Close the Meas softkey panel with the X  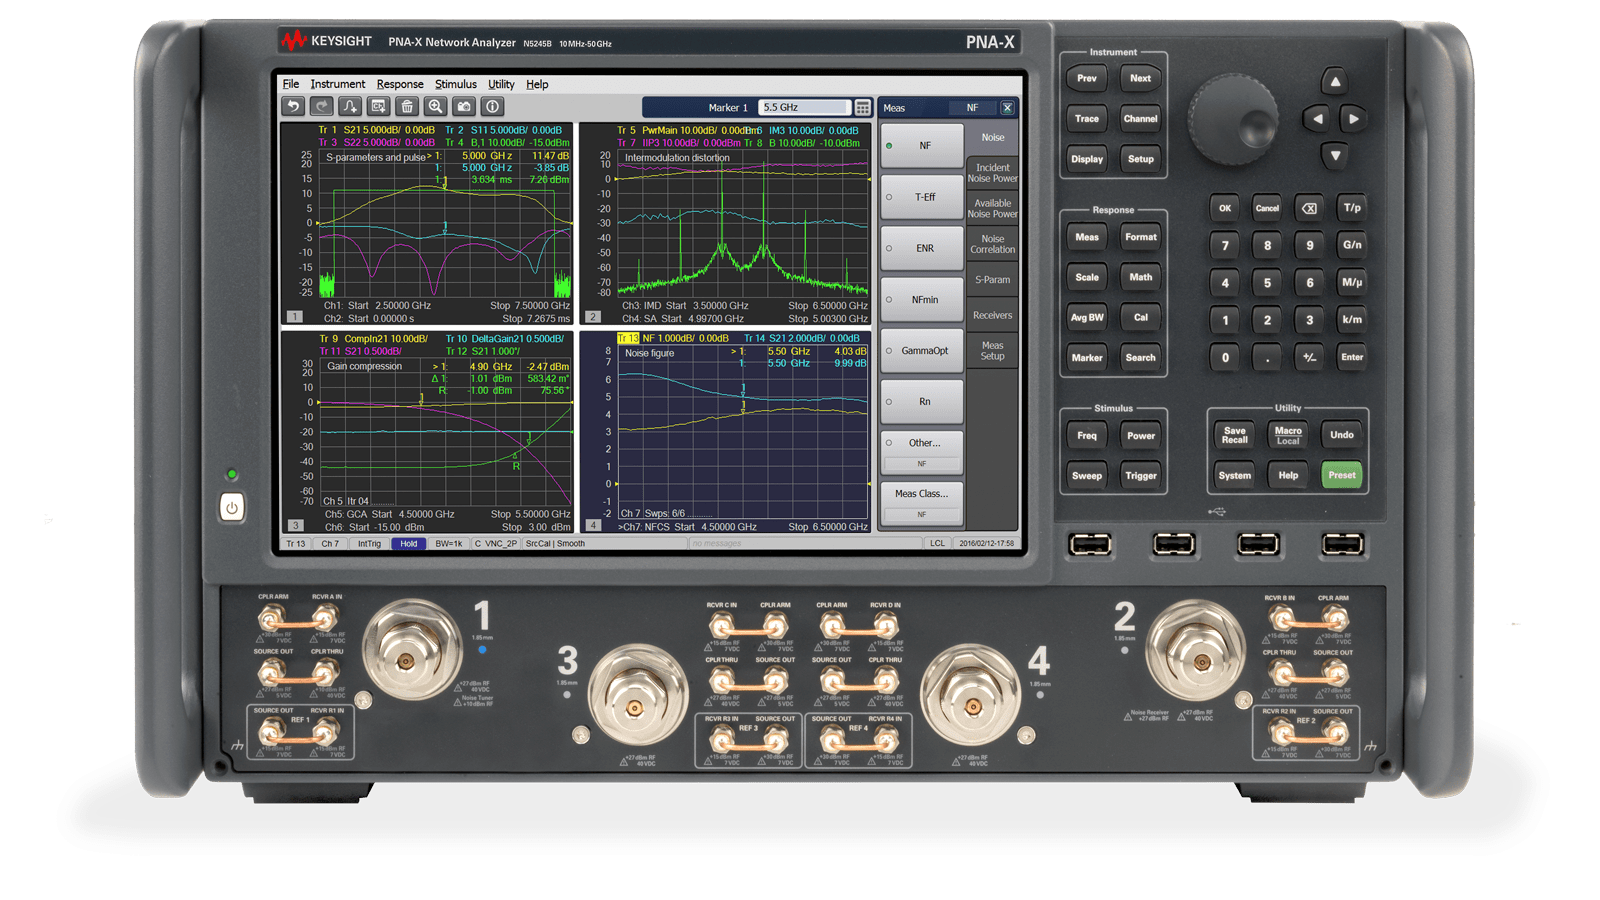pos(1007,108)
